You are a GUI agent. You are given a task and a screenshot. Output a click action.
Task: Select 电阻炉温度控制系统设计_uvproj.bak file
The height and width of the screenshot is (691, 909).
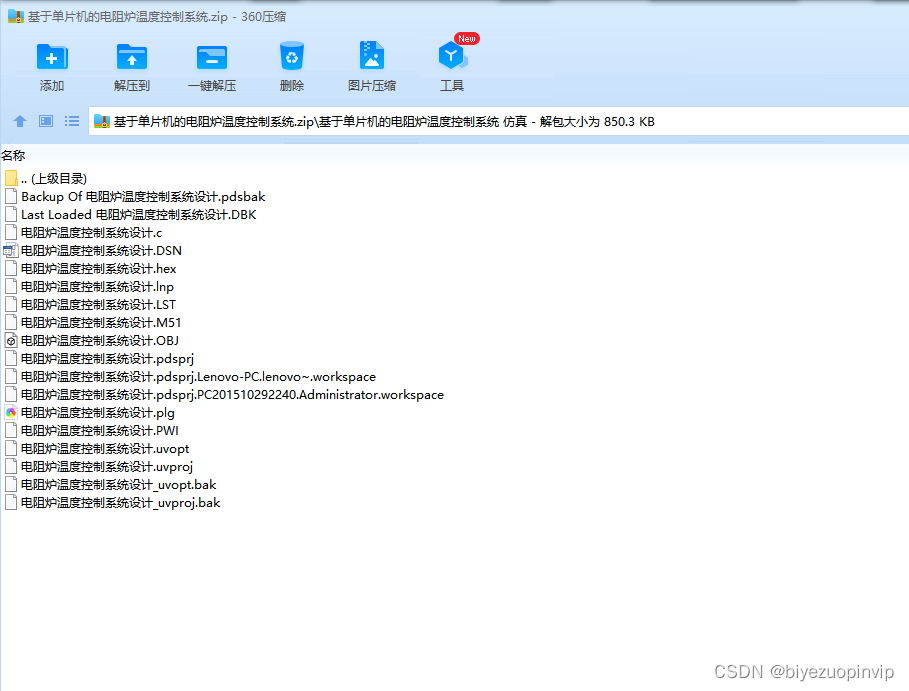click(121, 502)
